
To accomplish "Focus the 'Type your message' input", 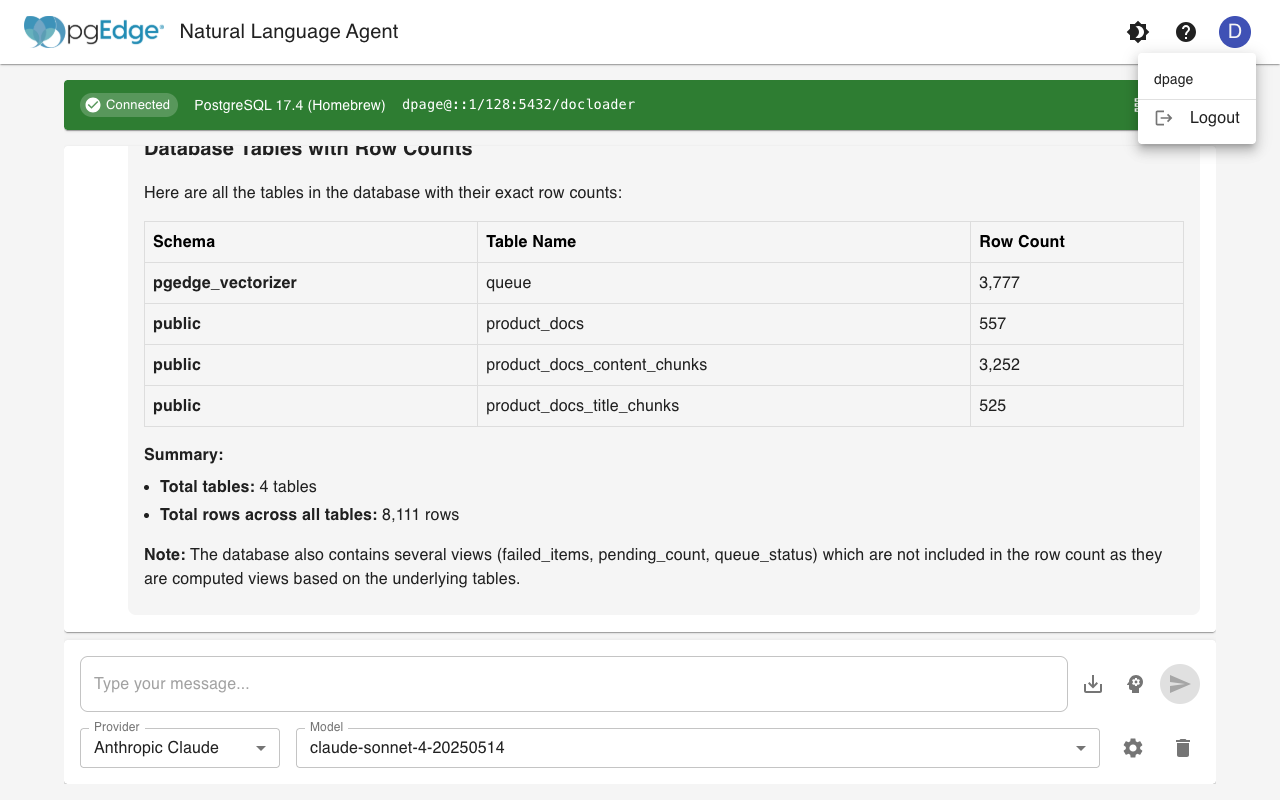I will (x=573, y=684).
